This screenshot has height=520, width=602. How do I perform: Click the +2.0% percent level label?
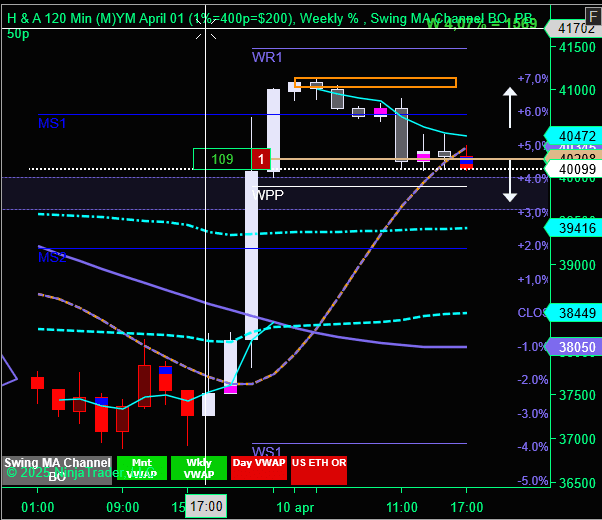[533, 245]
